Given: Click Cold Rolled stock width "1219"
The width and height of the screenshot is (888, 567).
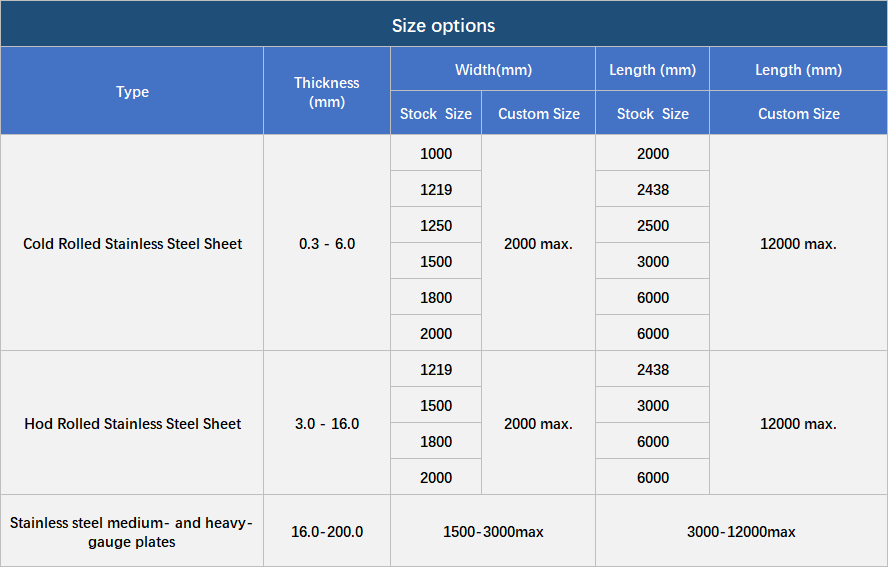Looking at the screenshot, I should coord(436,189).
